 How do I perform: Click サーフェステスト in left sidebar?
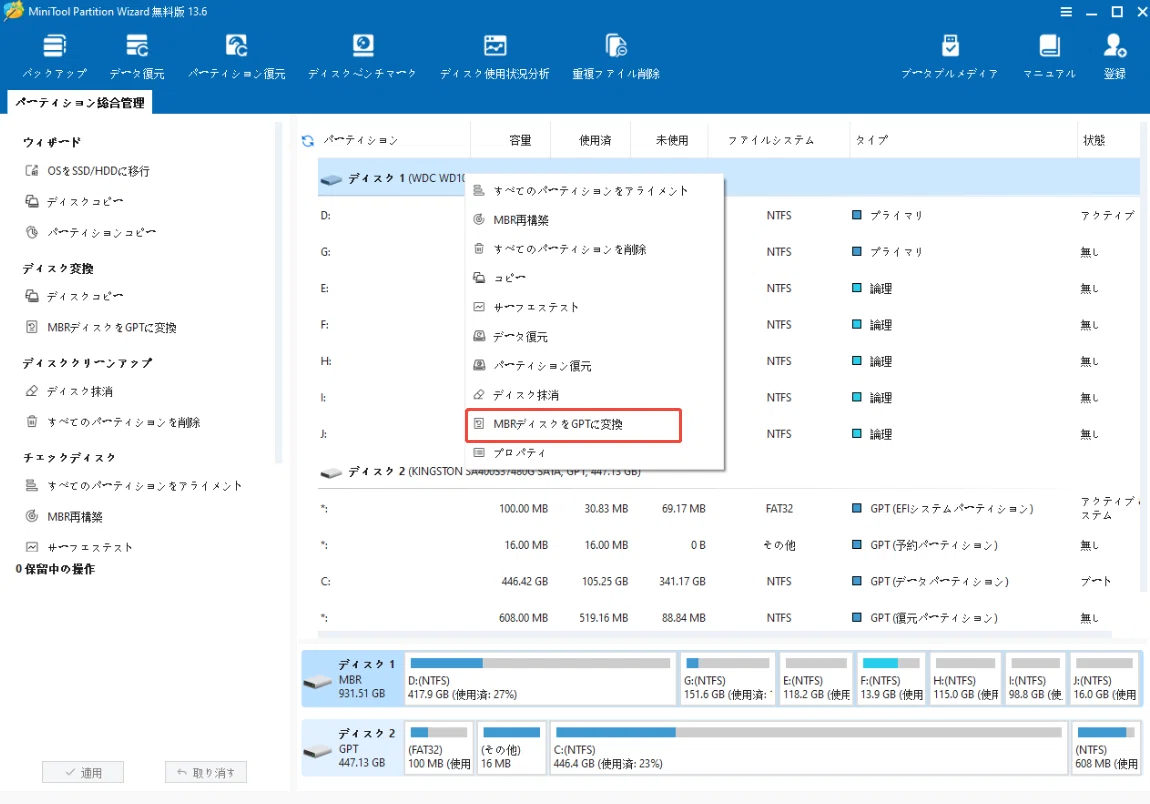pos(80,547)
